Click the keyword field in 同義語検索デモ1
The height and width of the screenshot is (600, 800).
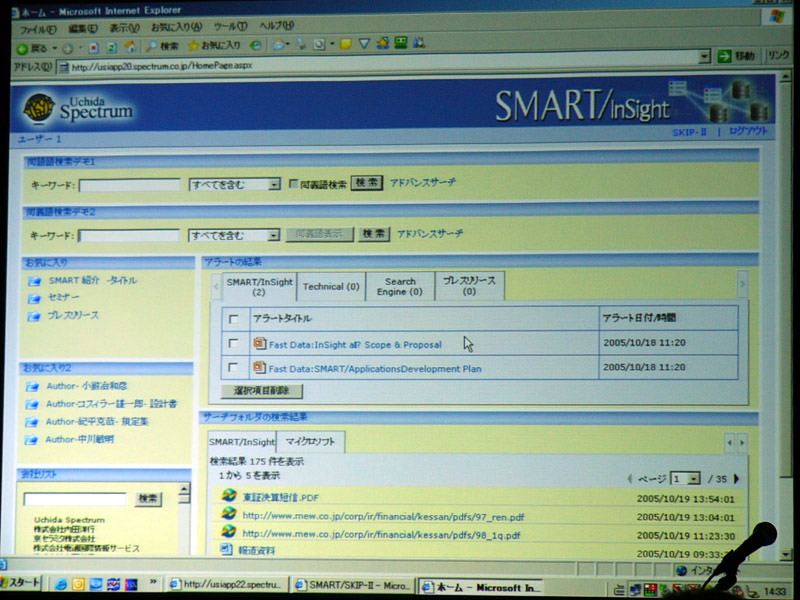point(130,185)
